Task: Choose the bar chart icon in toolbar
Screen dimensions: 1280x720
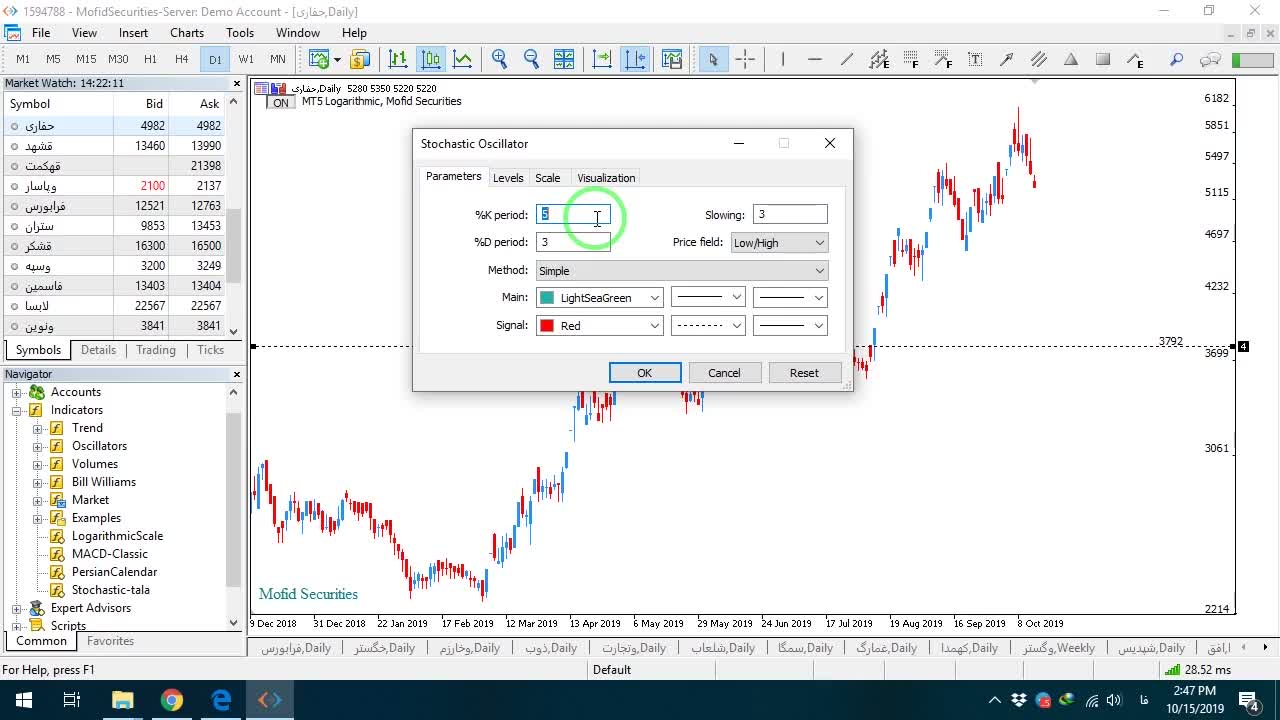Action: [x=398, y=59]
